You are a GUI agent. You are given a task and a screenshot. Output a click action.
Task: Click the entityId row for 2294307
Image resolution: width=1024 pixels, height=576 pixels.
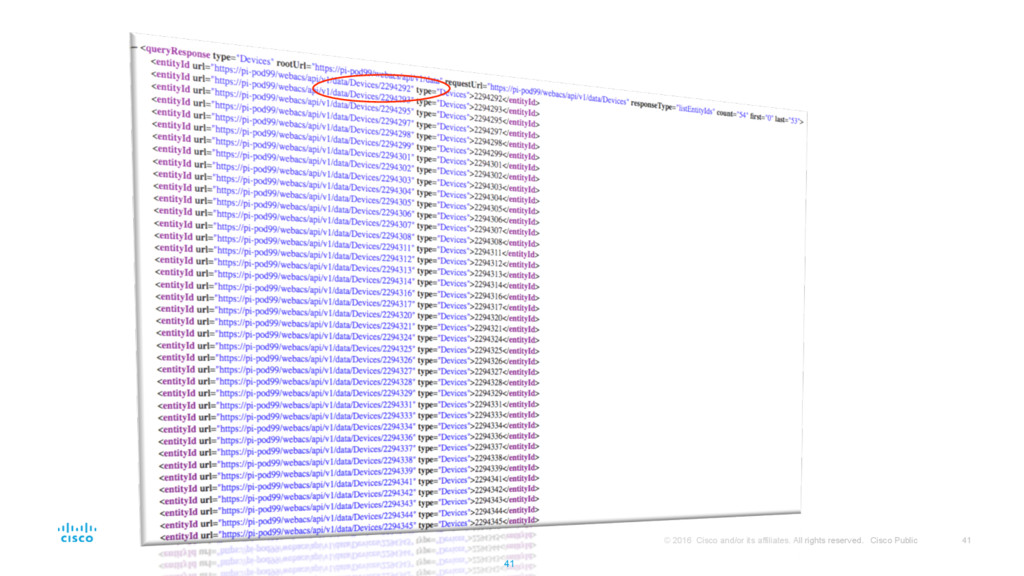347,223
